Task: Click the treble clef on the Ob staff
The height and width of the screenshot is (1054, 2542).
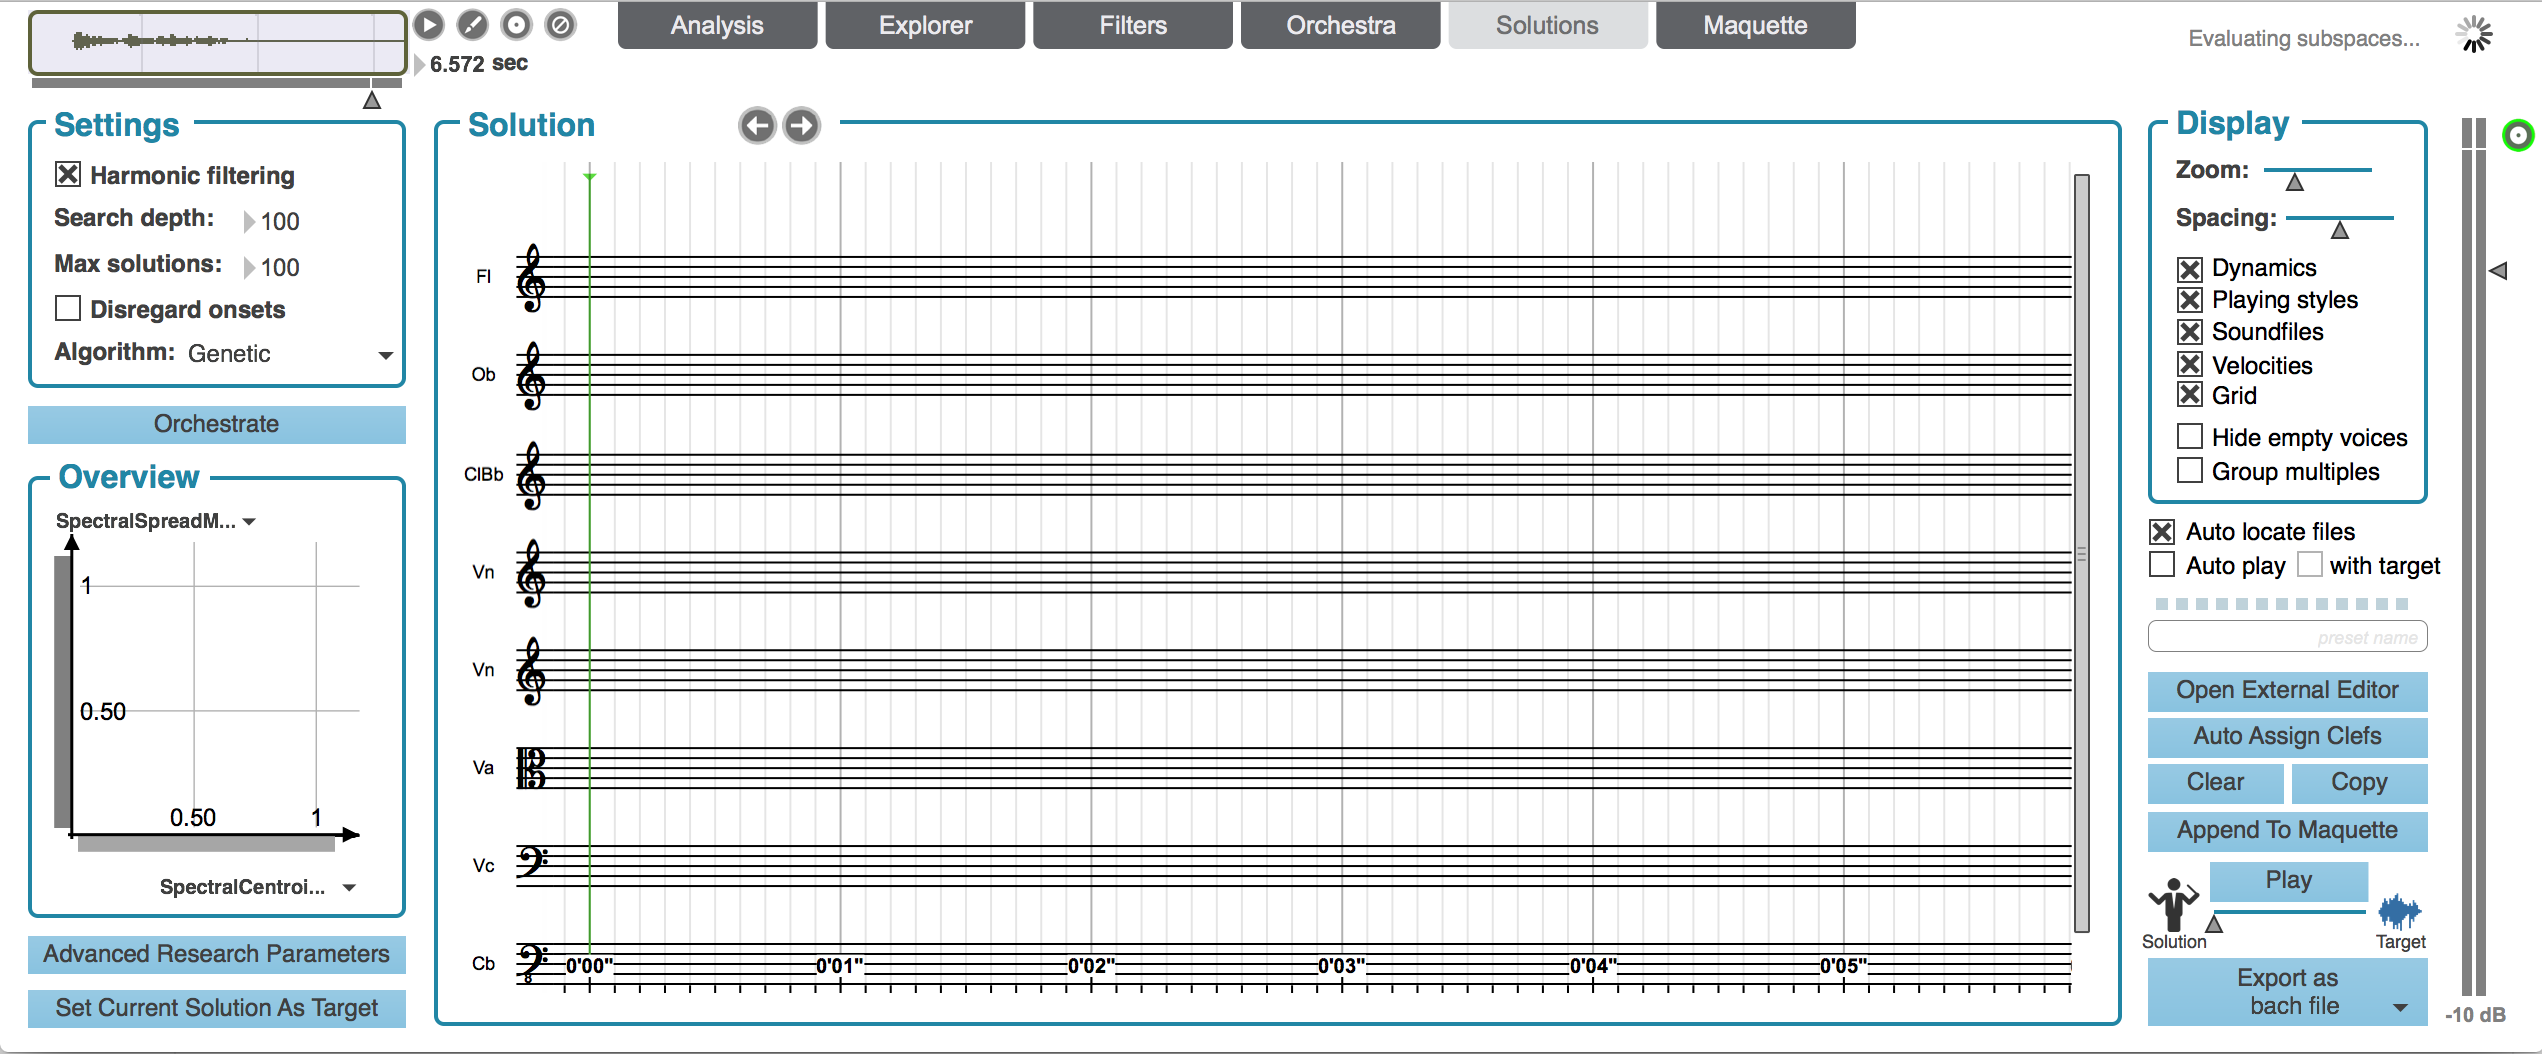Action: tap(531, 376)
